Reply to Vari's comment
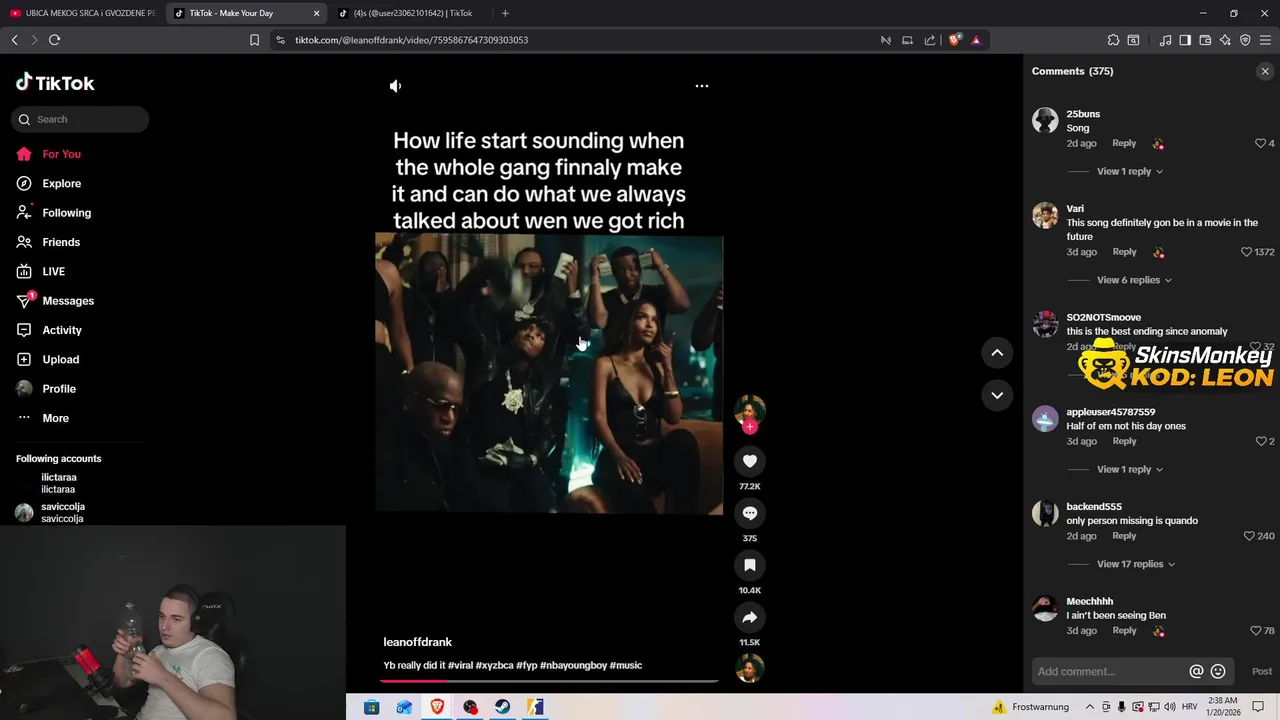 pos(1124,252)
